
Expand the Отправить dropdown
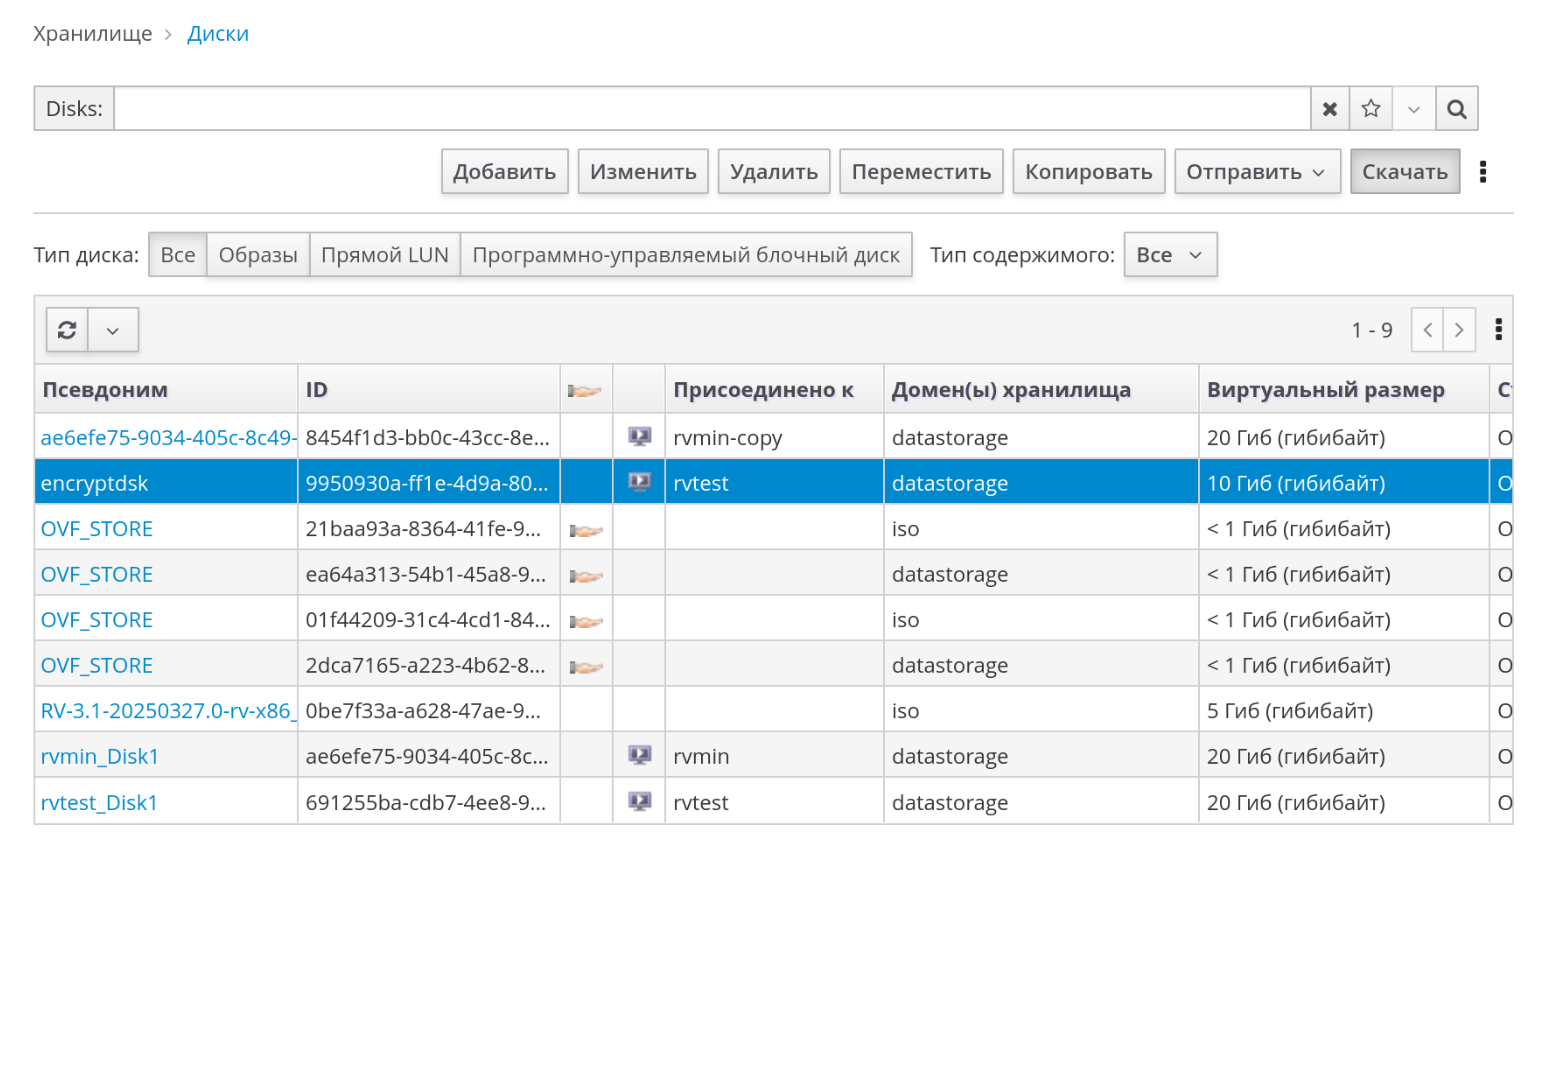1256,172
